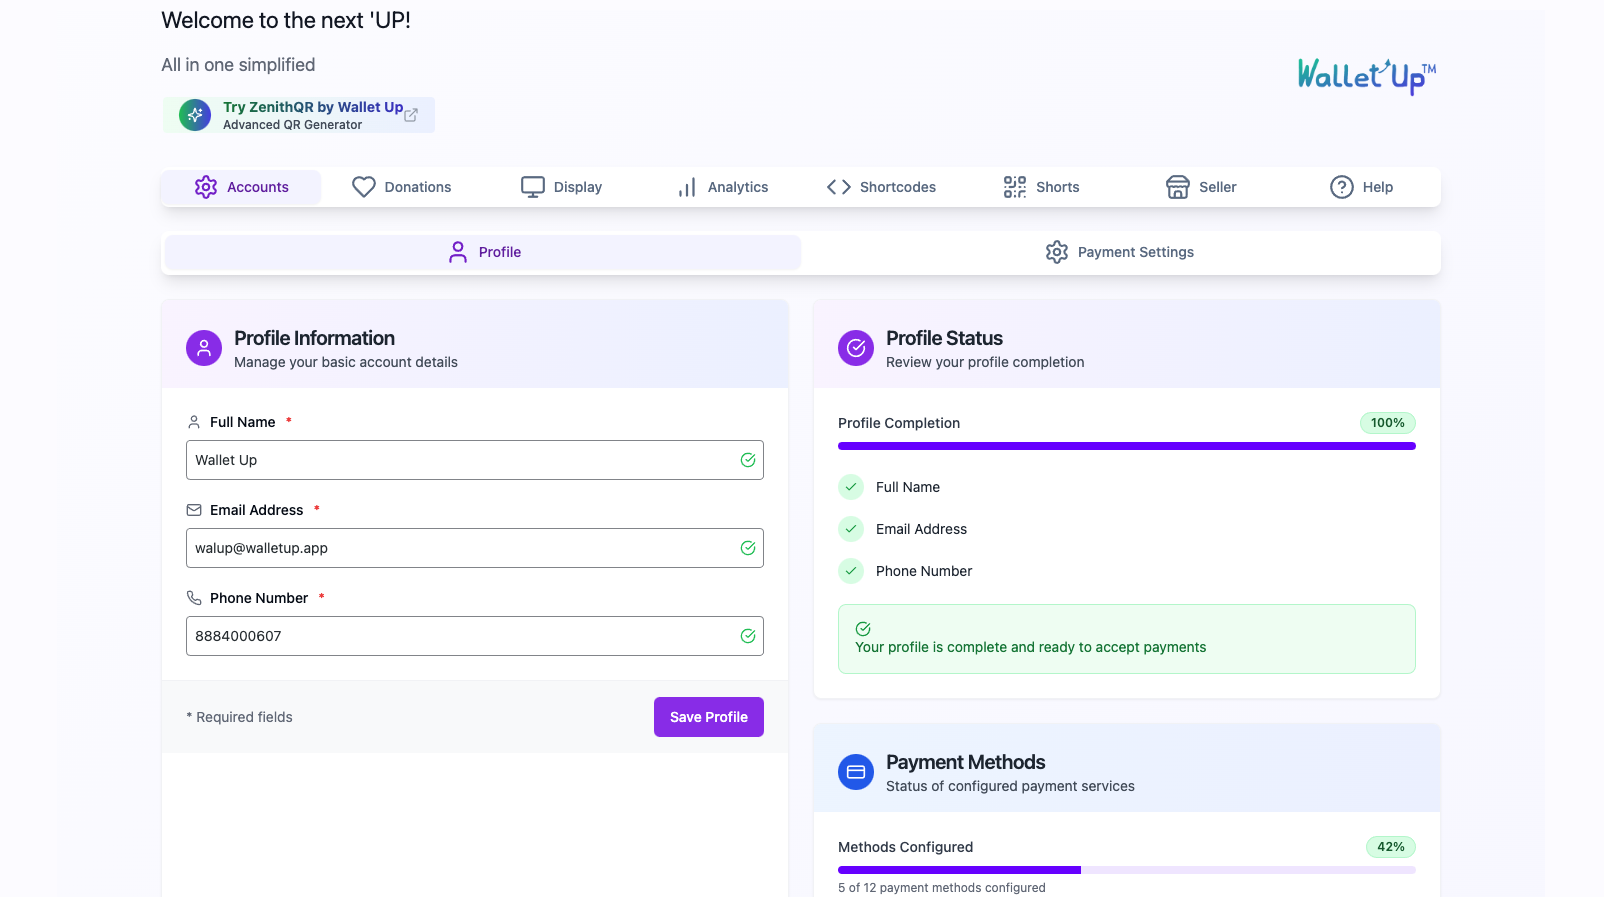Viewport: 1604px width, 897px height.
Task: Click the Profile Status checkmark circle icon
Action: coord(856,348)
